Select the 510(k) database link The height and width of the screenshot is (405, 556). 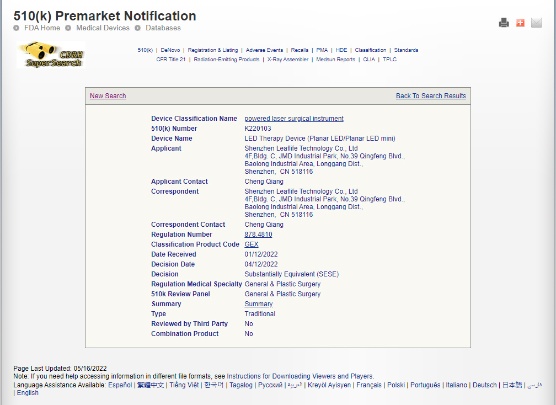point(145,50)
